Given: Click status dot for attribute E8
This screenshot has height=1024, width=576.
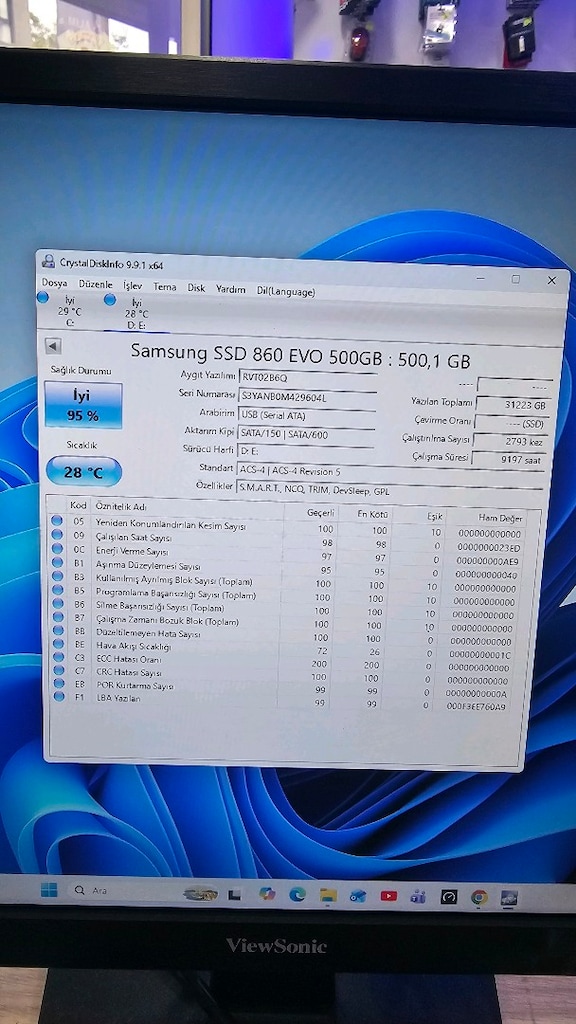Looking at the screenshot, I should pyautogui.click(x=59, y=683).
